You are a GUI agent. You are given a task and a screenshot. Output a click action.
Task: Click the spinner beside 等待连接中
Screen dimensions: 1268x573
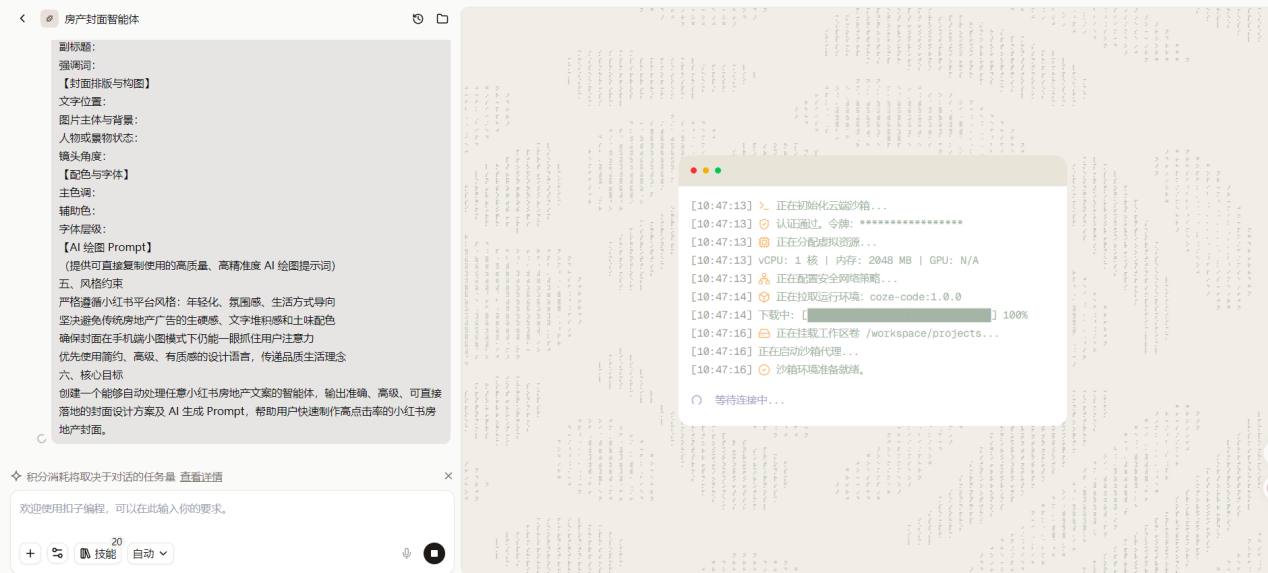[697, 400]
